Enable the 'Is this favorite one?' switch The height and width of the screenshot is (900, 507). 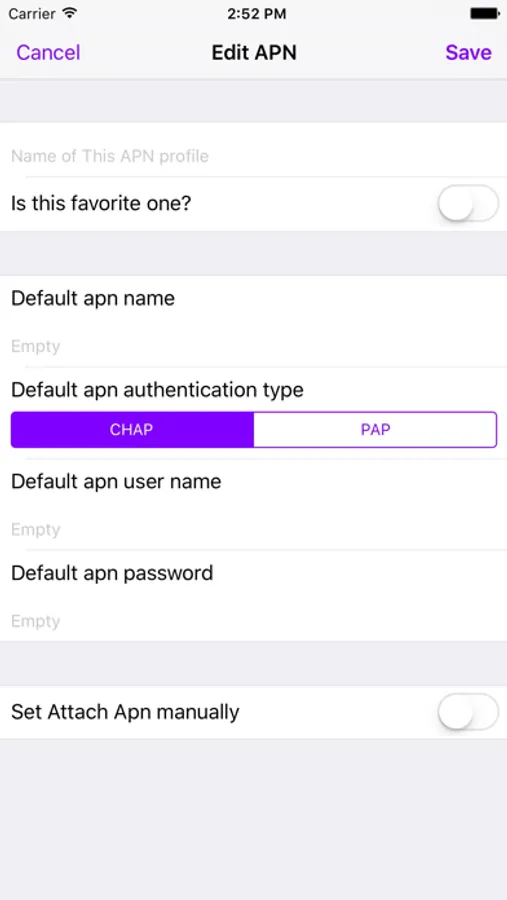[468, 203]
